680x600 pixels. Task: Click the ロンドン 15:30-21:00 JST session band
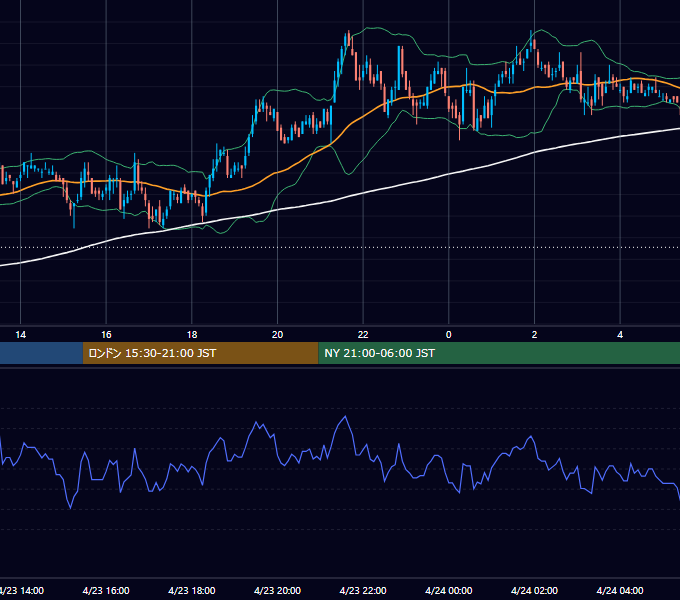pyautogui.click(x=200, y=353)
